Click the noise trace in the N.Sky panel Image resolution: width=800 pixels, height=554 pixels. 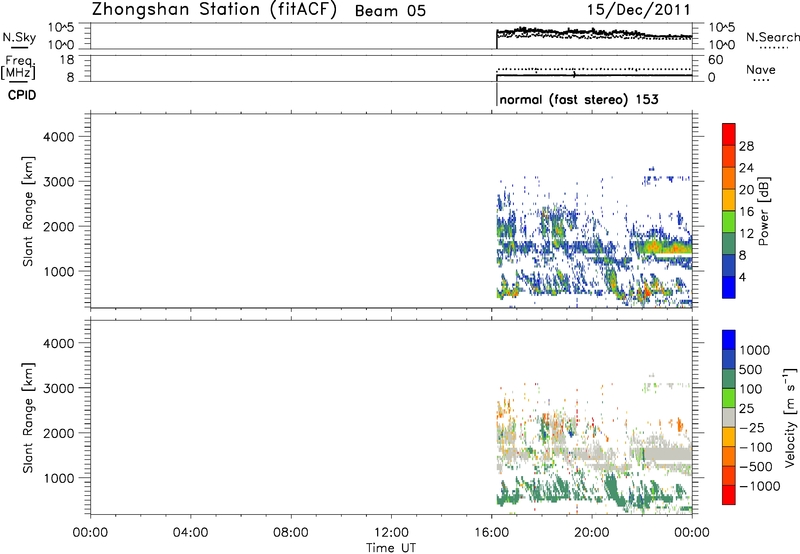pos(594,34)
